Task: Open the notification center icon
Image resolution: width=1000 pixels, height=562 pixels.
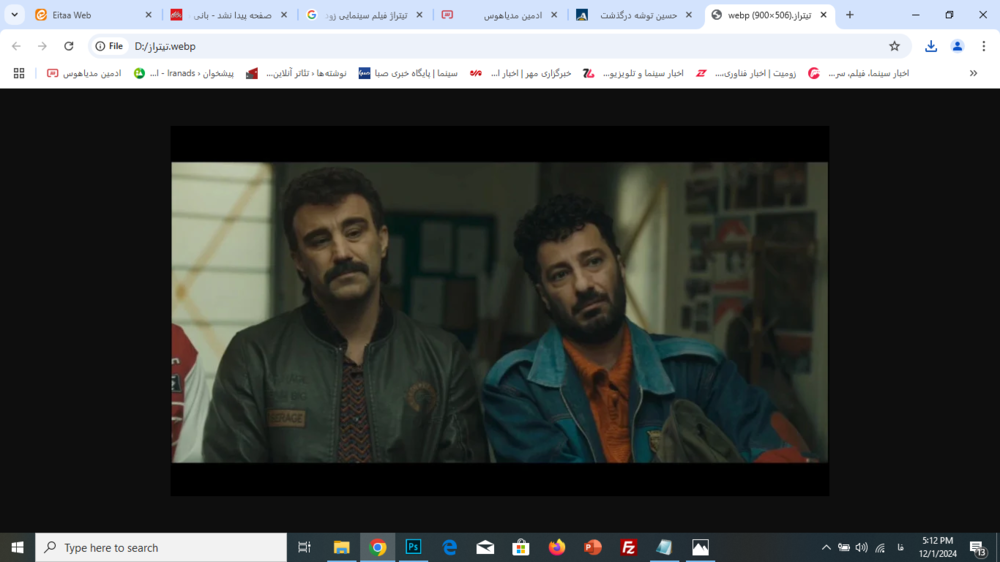Action: coord(978,547)
